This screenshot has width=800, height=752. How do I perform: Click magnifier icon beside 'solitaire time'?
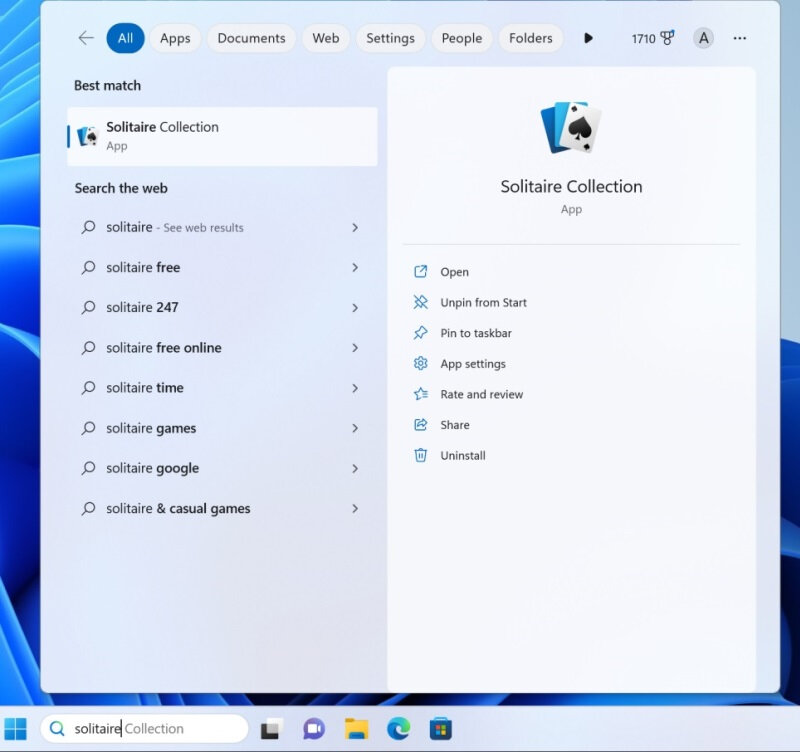click(88, 388)
